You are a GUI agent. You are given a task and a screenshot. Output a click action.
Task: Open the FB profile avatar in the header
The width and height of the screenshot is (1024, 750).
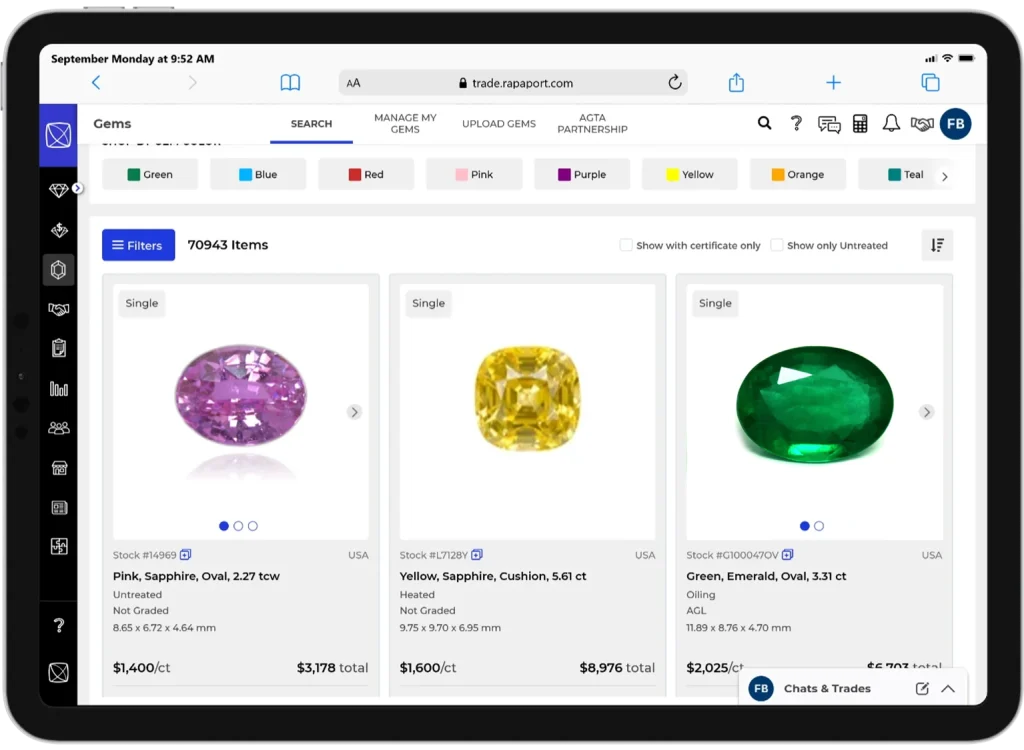click(x=955, y=123)
